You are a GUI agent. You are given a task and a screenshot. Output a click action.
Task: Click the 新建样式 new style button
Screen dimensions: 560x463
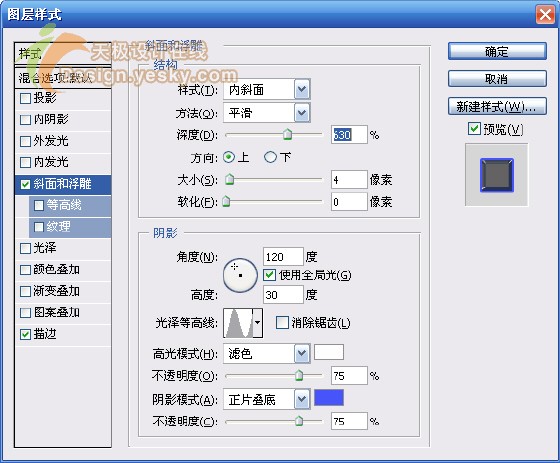point(497,106)
